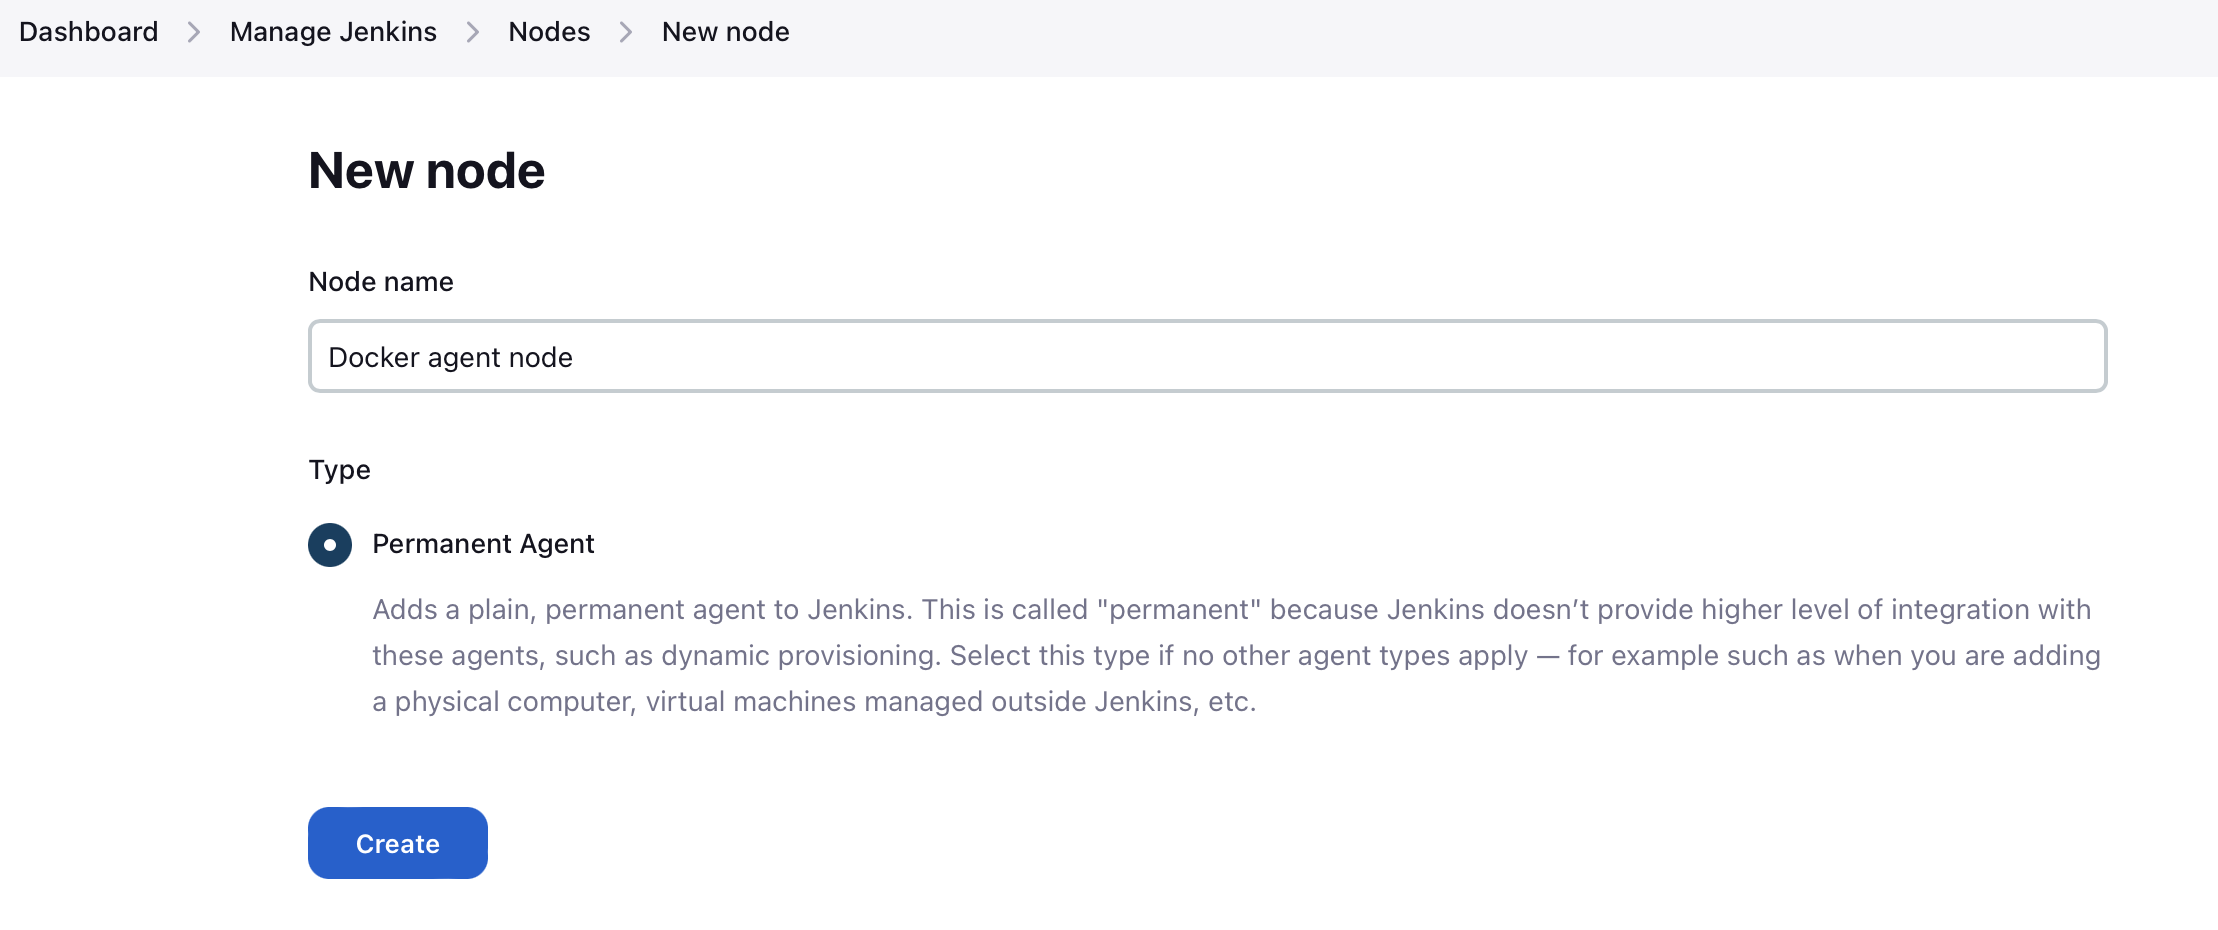Image resolution: width=2218 pixels, height=930 pixels.
Task: Select Dashboard in the navigation bar
Action: tap(88, 31)
